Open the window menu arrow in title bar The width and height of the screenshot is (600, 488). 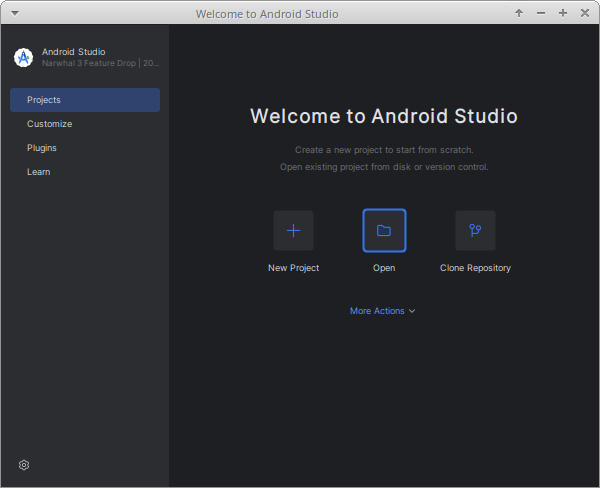(x=15, y=13)
